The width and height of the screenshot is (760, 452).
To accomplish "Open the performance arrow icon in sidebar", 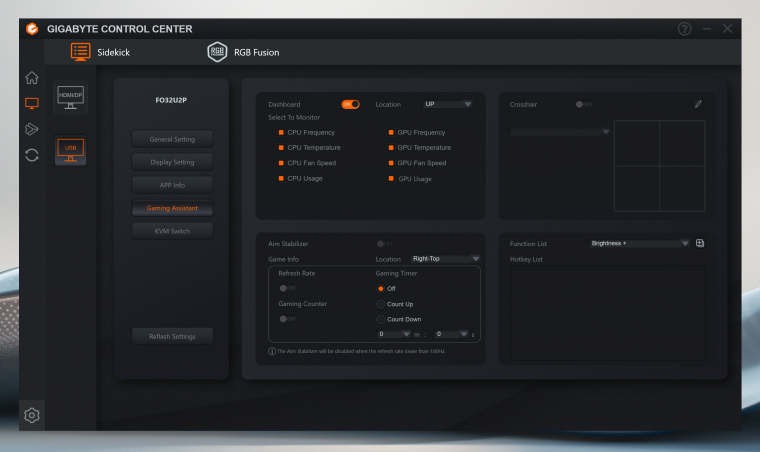I will [x=32, y=129].
